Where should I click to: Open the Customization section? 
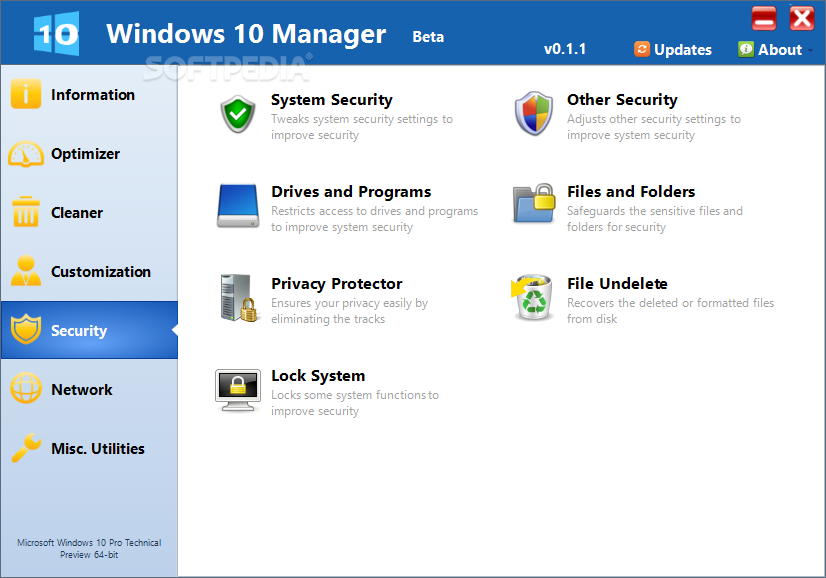(100, 272)
